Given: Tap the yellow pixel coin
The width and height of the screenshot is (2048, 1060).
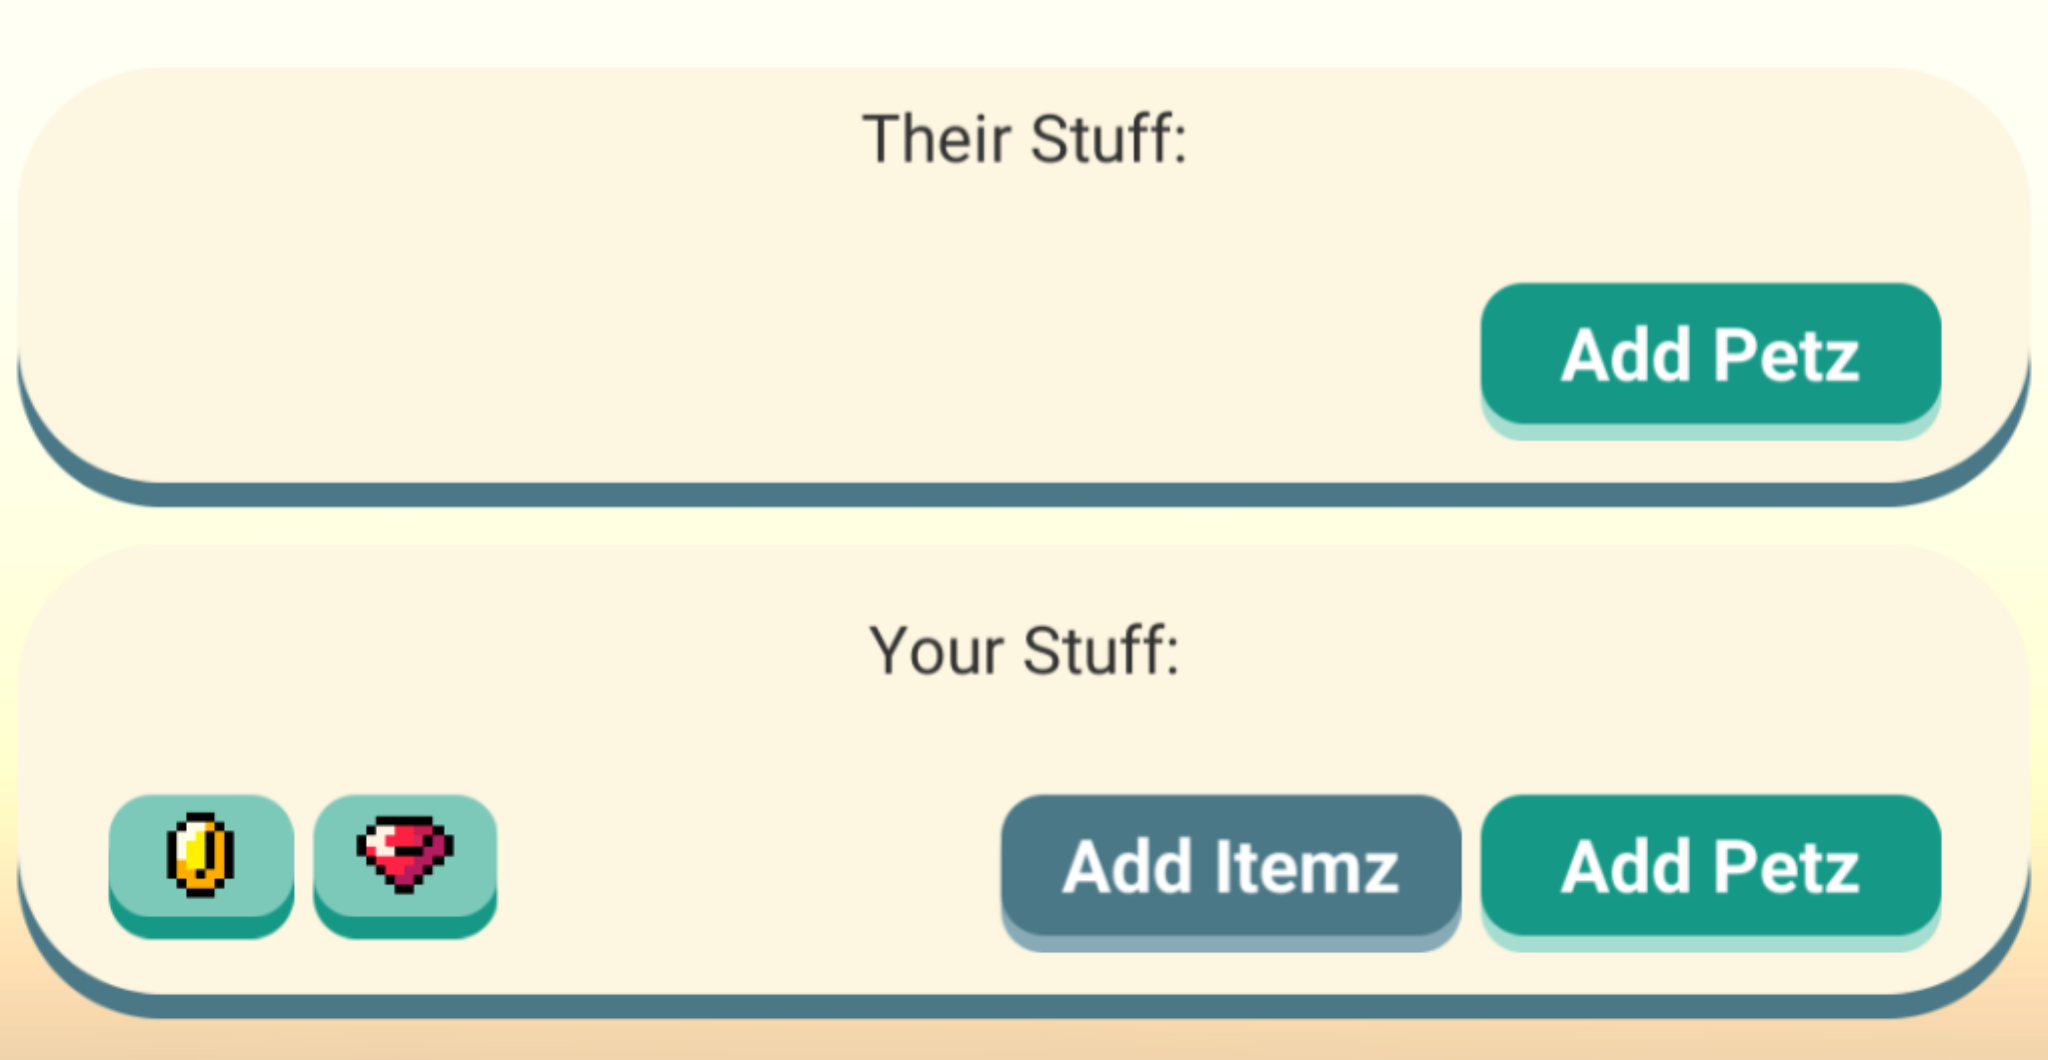Looking at the screenshot, I should (x=201, y=855).
